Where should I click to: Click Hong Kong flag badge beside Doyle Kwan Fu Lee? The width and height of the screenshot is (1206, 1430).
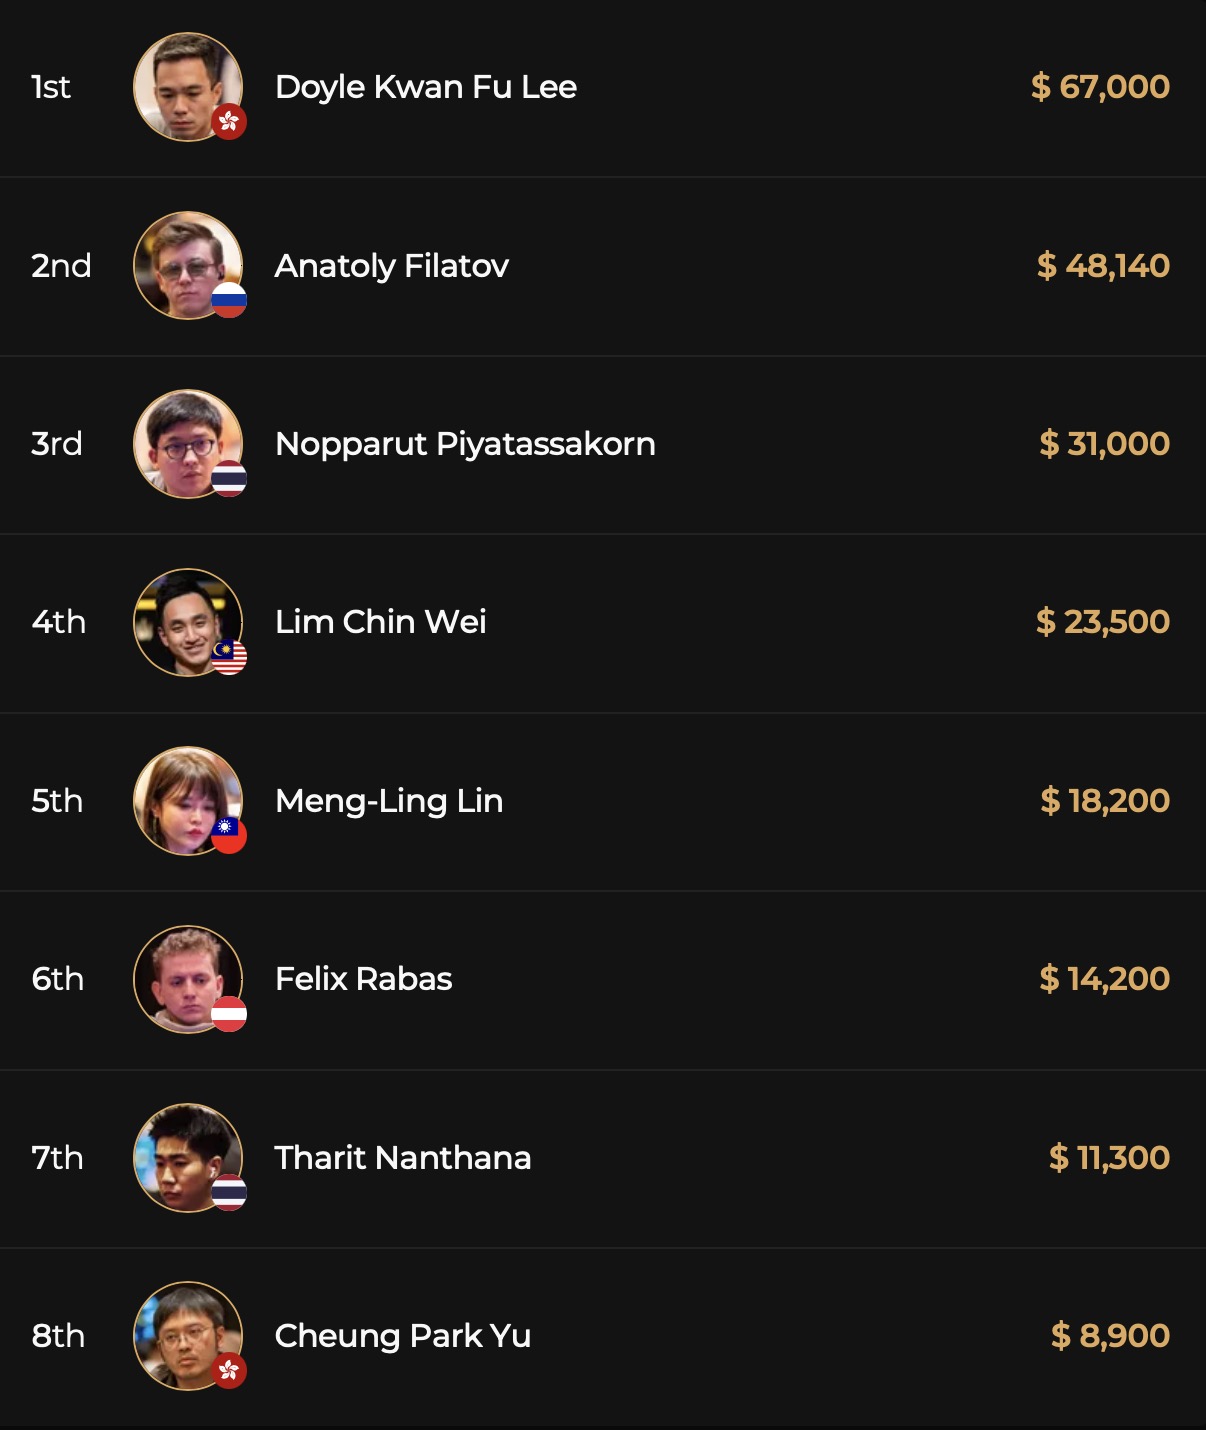[229, 122]
